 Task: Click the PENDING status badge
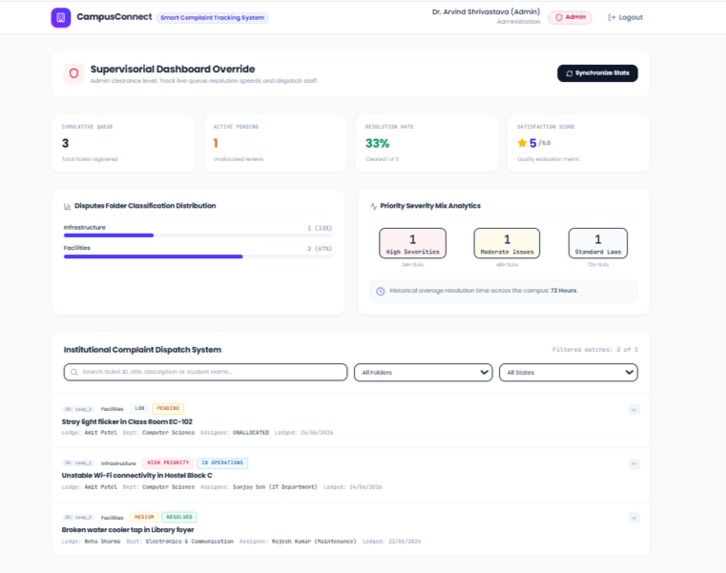pyautogui.click(x=168, y=409)
